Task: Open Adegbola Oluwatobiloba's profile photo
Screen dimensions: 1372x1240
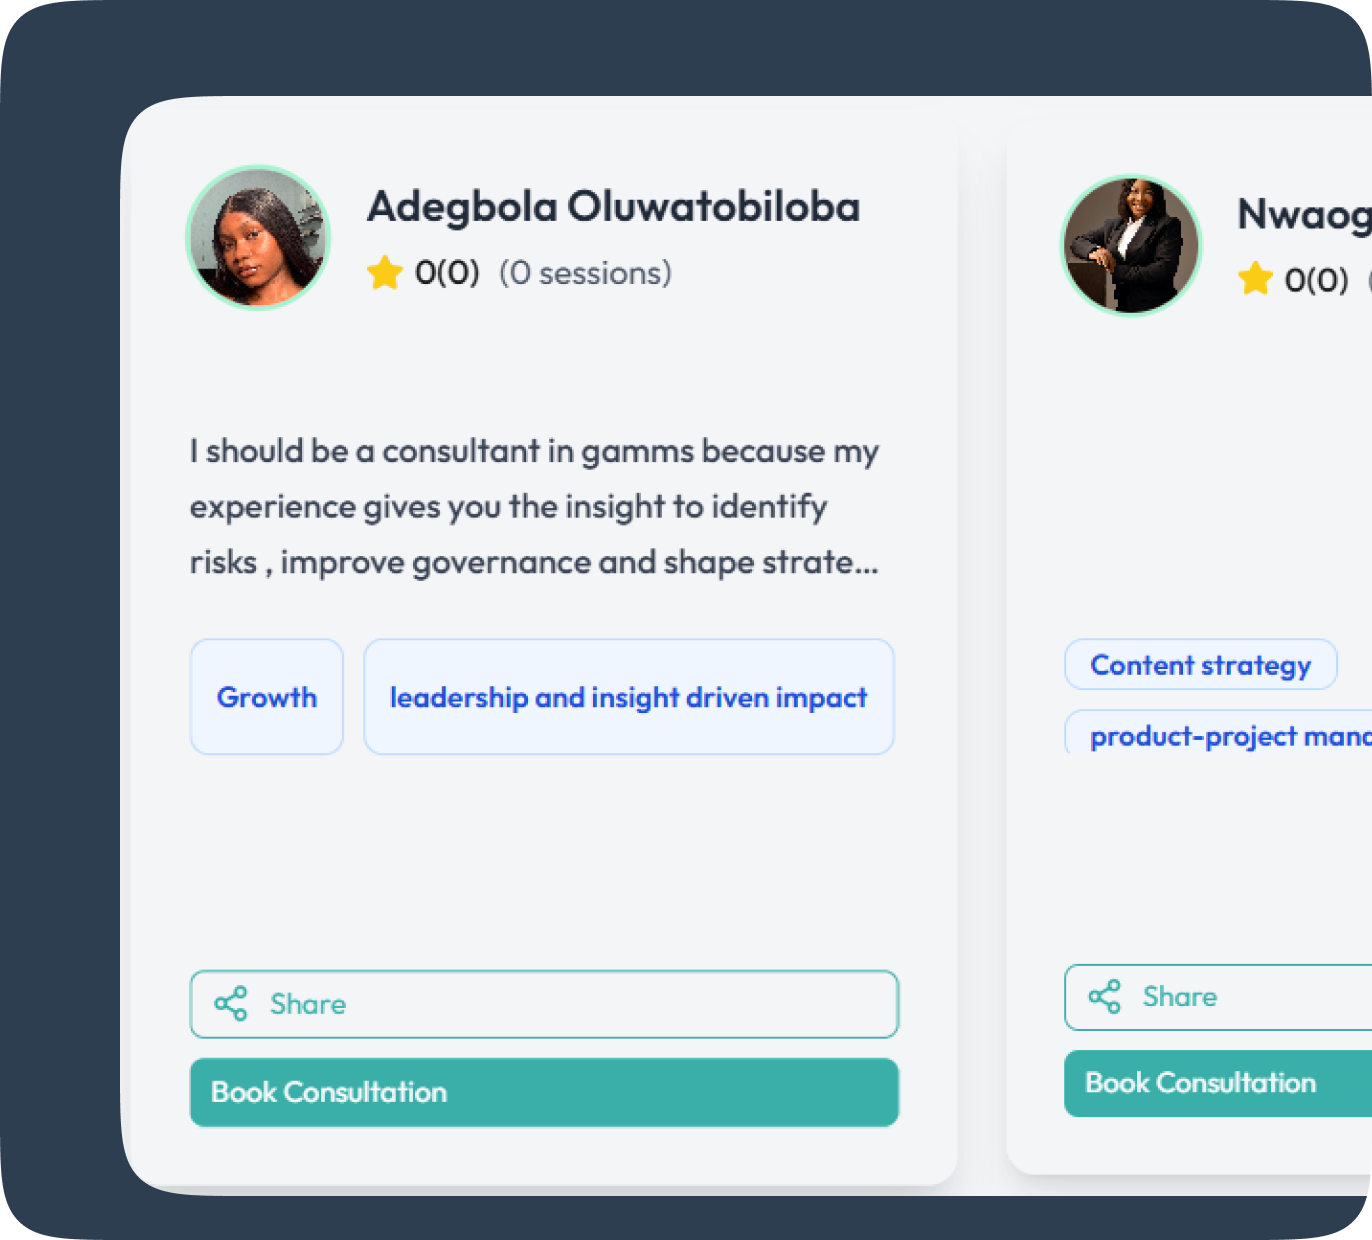Action: [x=258, y=238]
